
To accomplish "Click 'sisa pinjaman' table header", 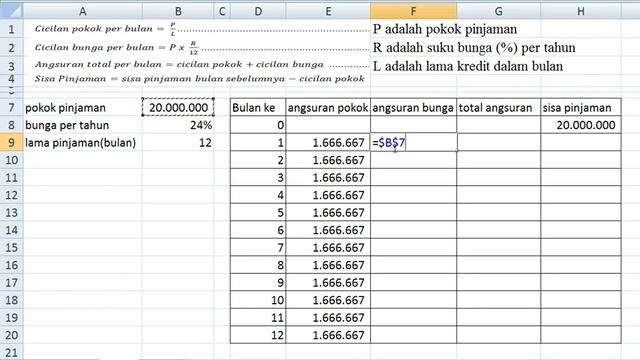I will (x=580, y=108).
